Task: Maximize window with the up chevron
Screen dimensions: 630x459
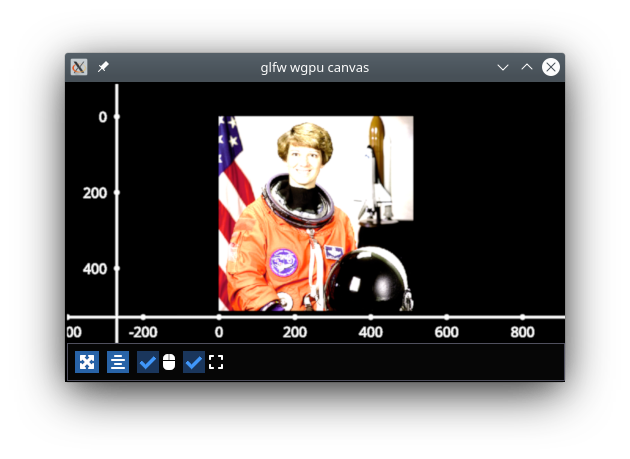Action: [x=527, y=67]
